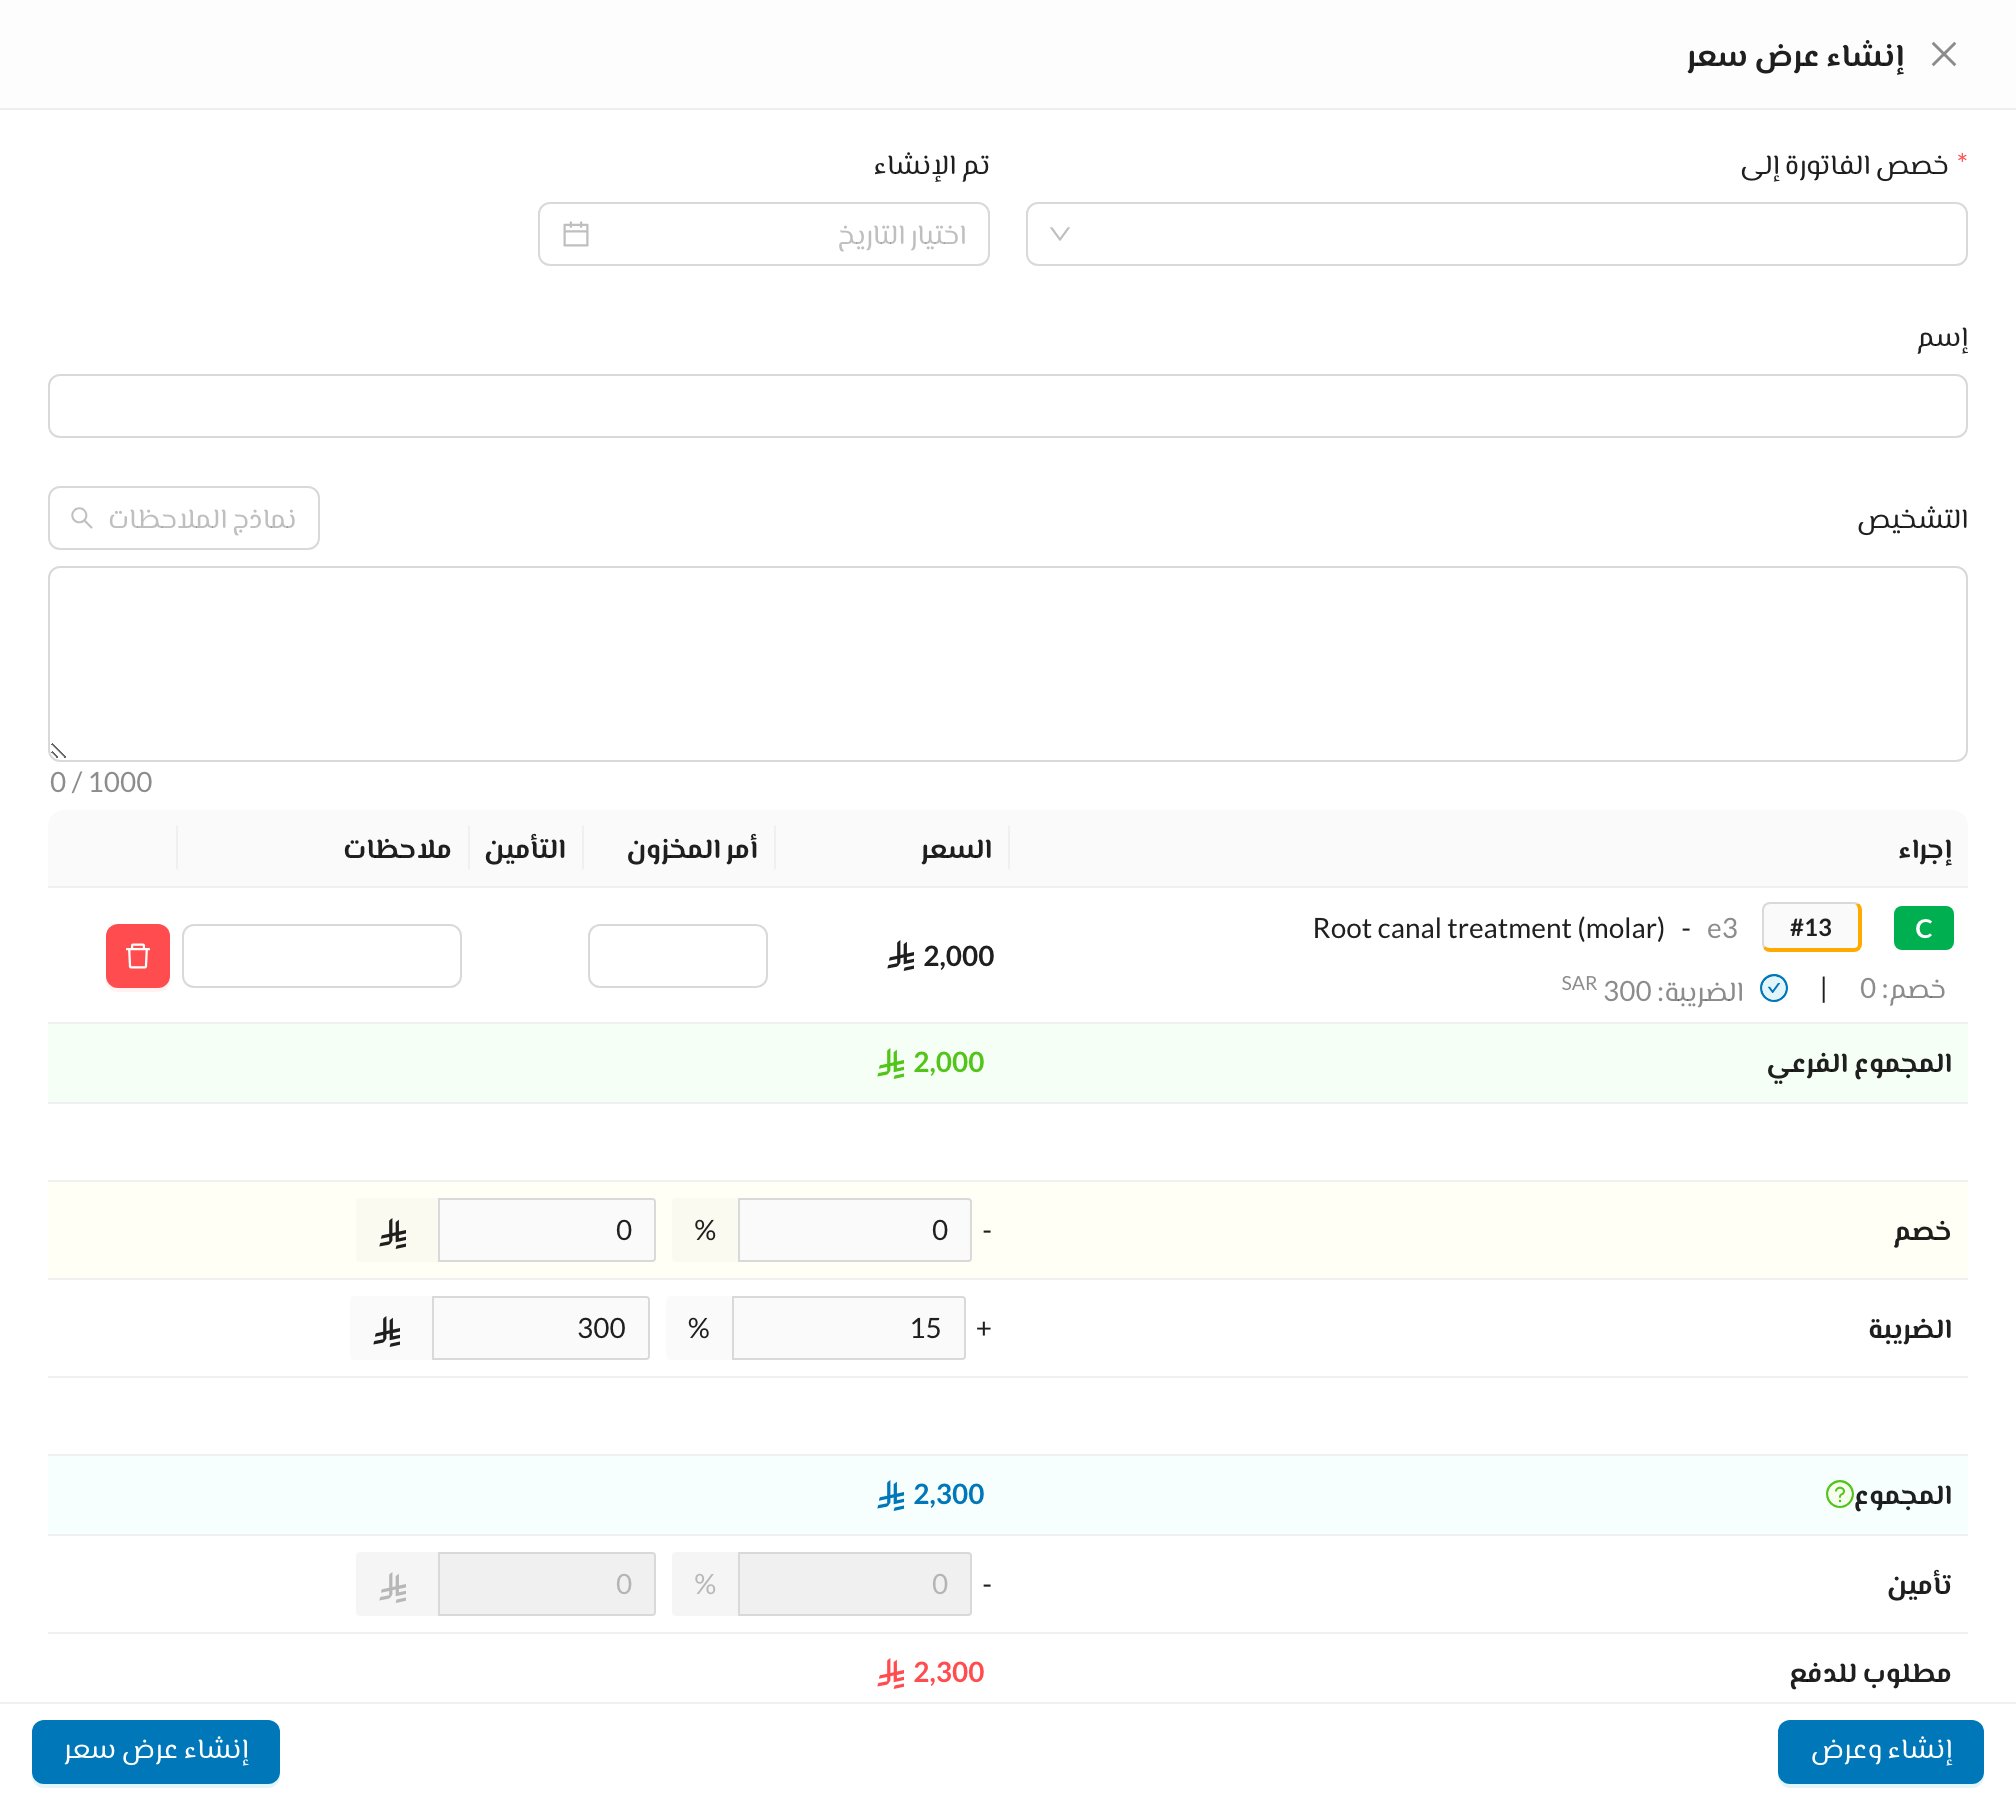The height and width of the screenshot is (1800, 2016).
Task: Click the riyal symbol addon in discount row
Action: (397, 1230)
